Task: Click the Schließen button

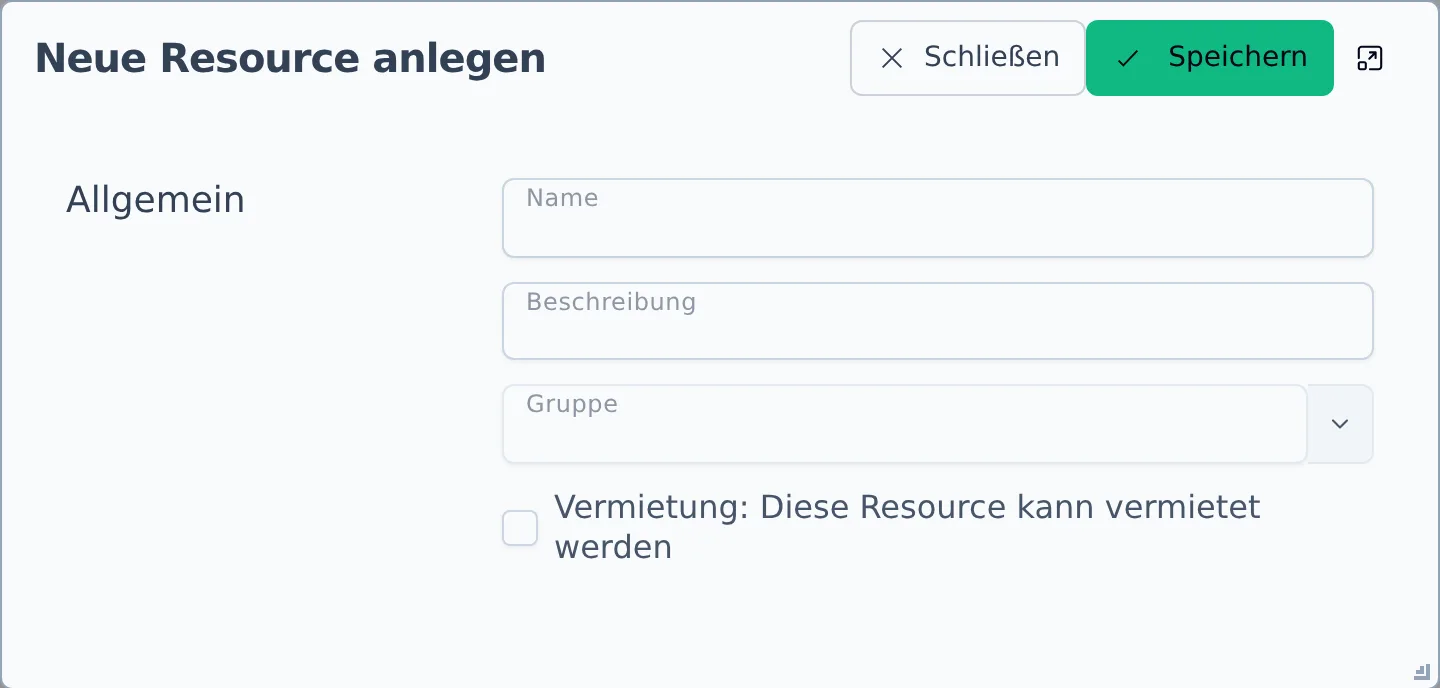Action: 967,58
